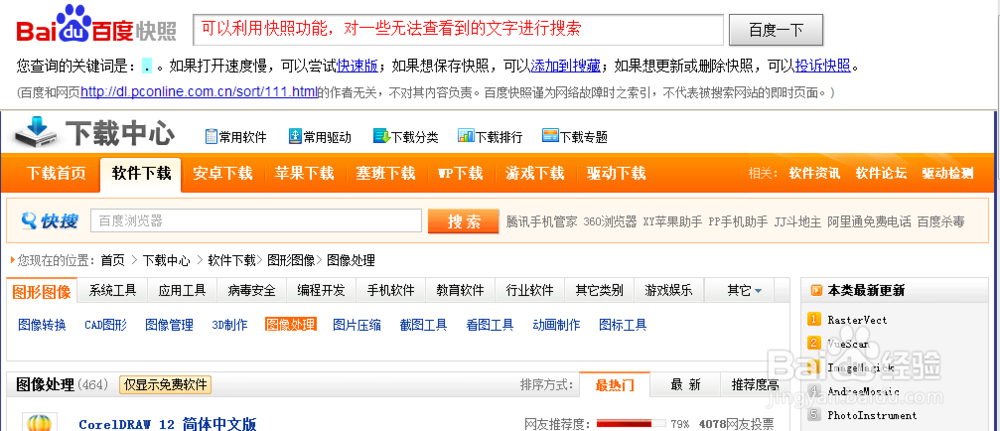Open subcategory 图像转换
Screen dimensions: 1000x431
(x=42, y=325)
